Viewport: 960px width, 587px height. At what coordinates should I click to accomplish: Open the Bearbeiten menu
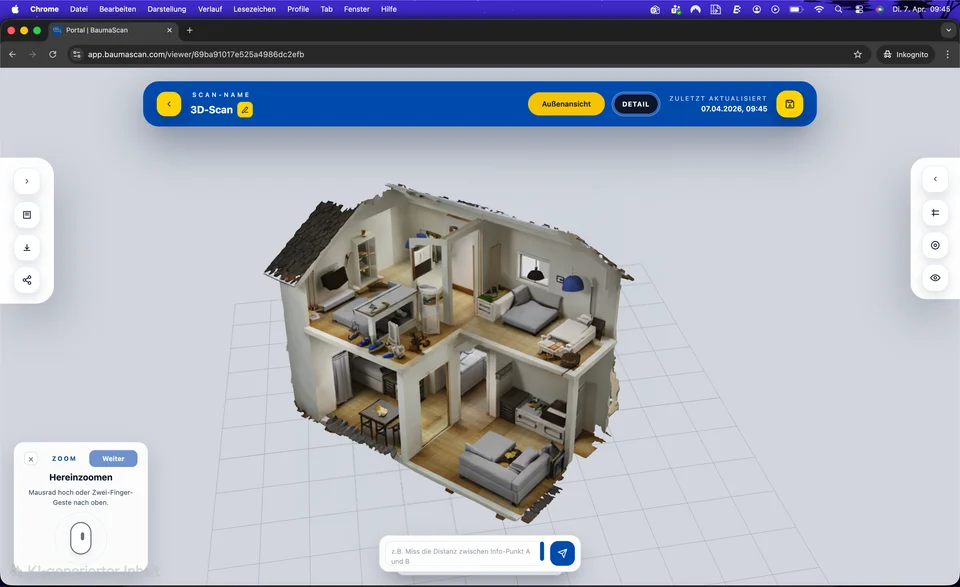pyautogui.click(x=118, y=9)
